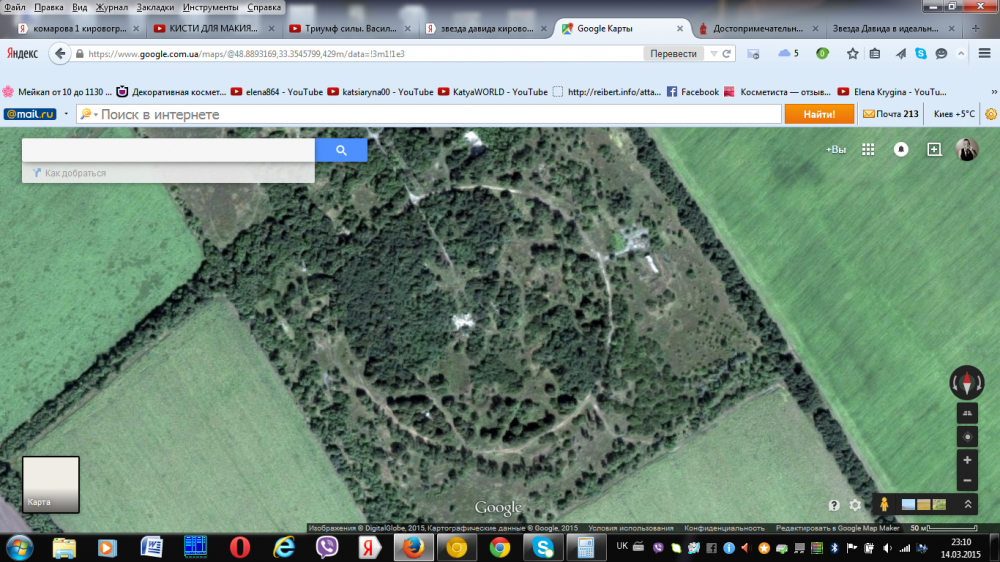The width and height of the screenshot is (1000, 562).
Task: Select the first imagery thumbnail in the strip
Action: (x=908, y=505)
